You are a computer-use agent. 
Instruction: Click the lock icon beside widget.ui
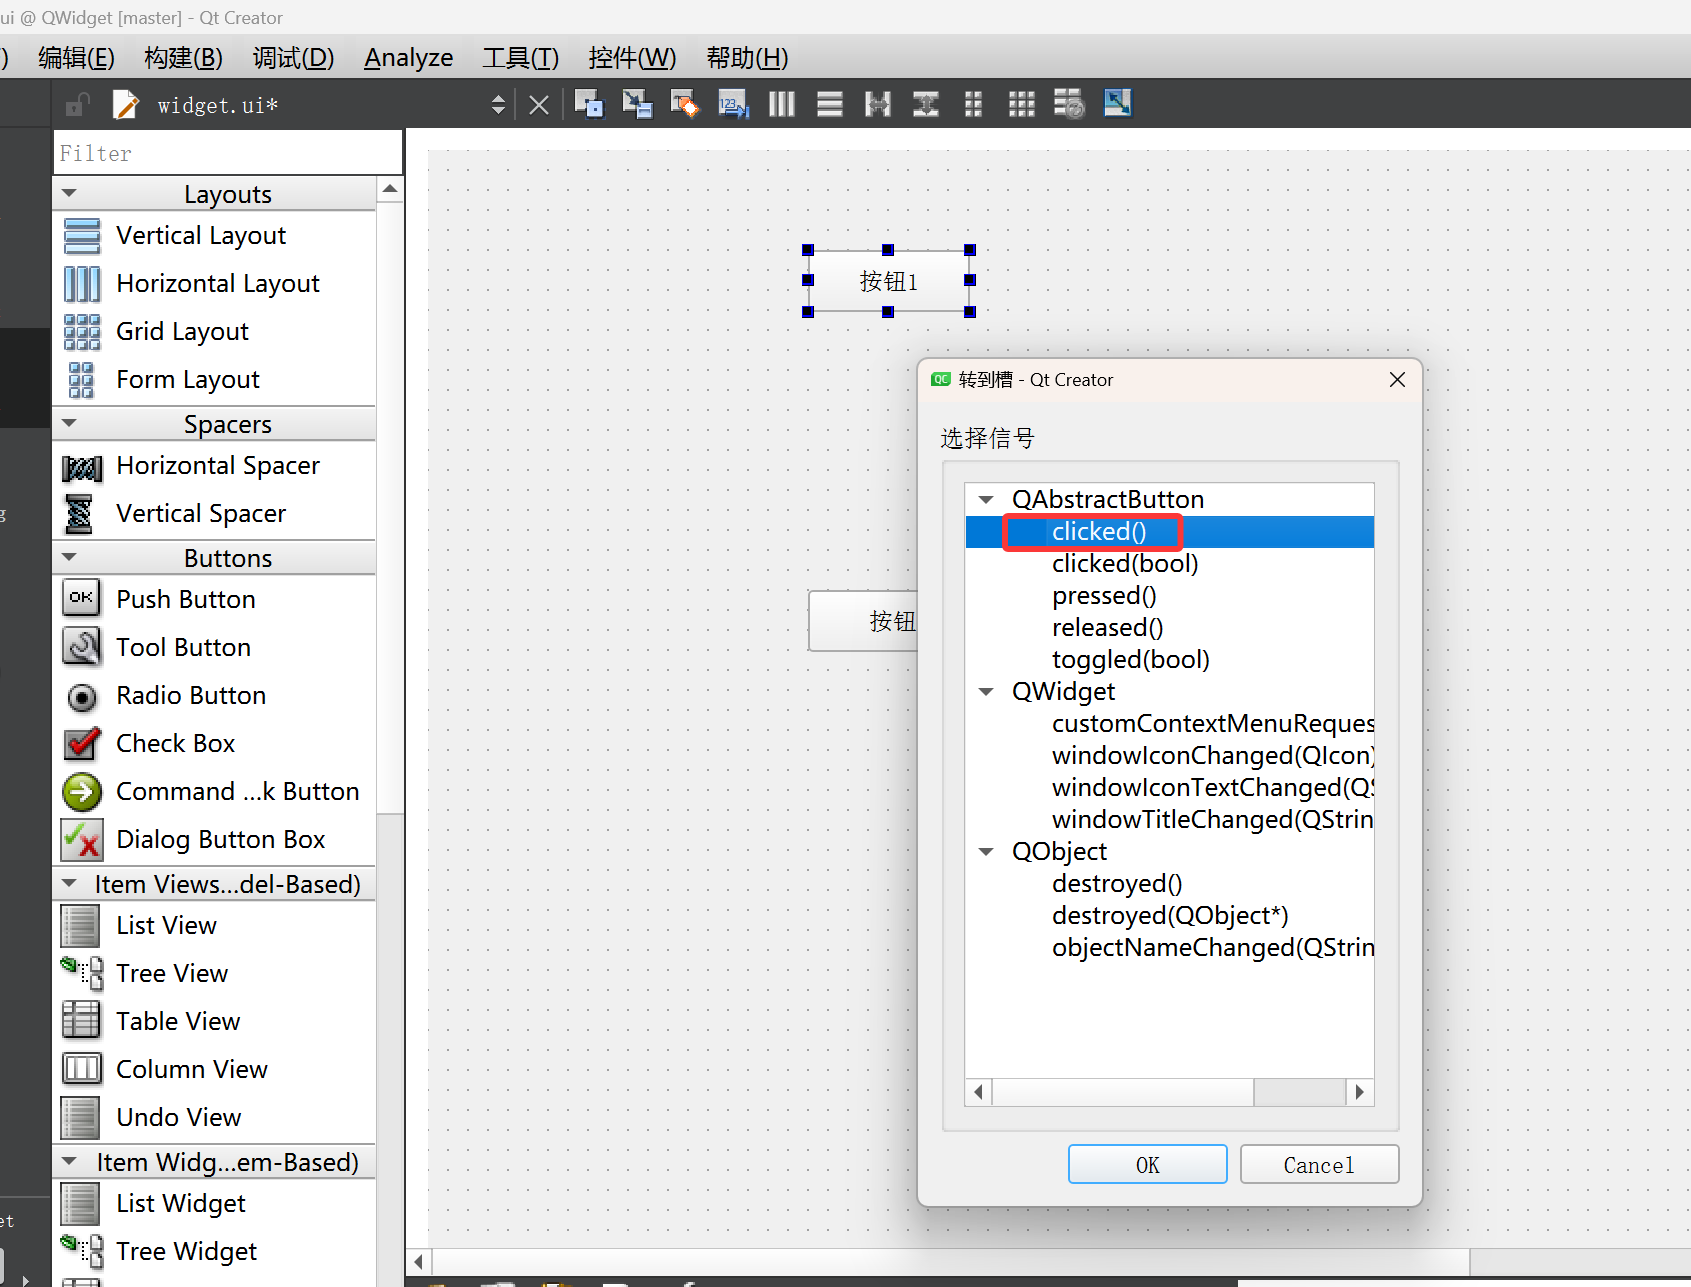click(x=77, y=105)
